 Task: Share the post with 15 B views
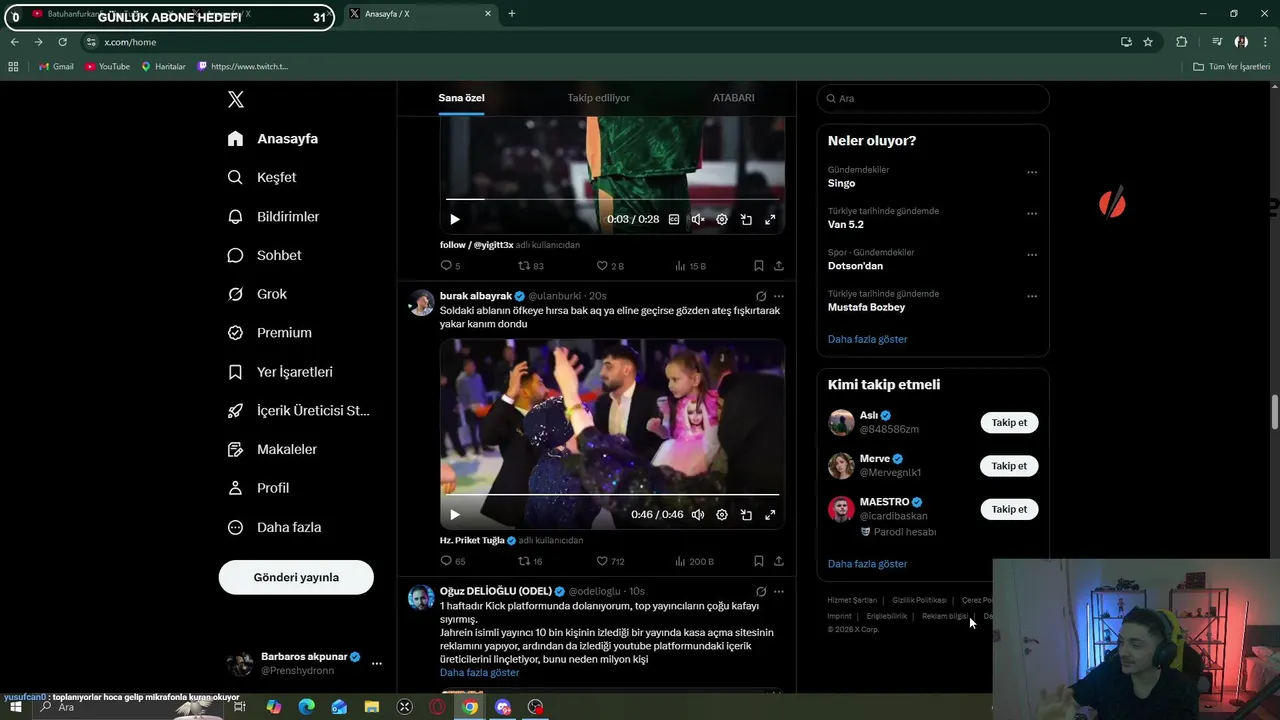(778, 266)
